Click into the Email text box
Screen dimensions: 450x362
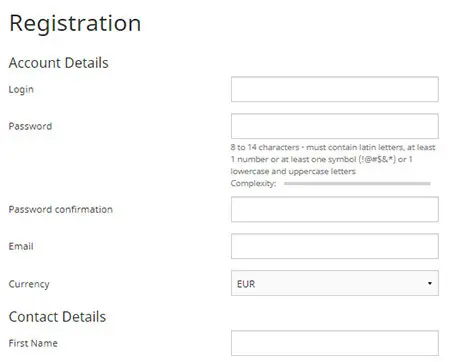pos(335,246)
